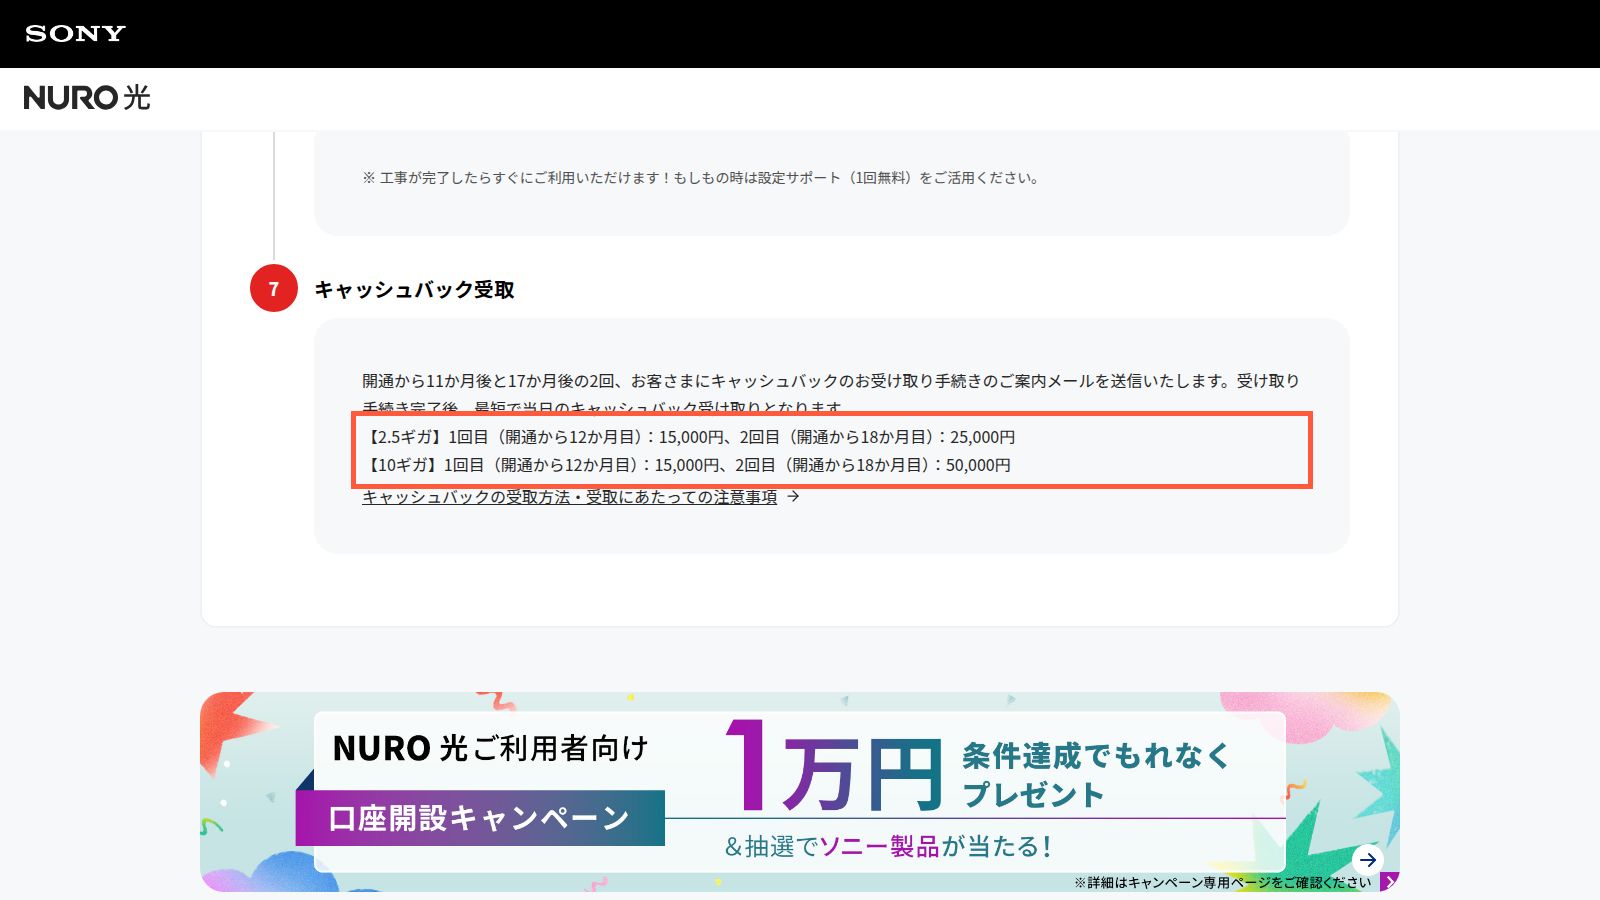Click the paragraph beginning 開通から11か月後と17か月後
This screenshot has width=1600, height=900.
[831, 394]
